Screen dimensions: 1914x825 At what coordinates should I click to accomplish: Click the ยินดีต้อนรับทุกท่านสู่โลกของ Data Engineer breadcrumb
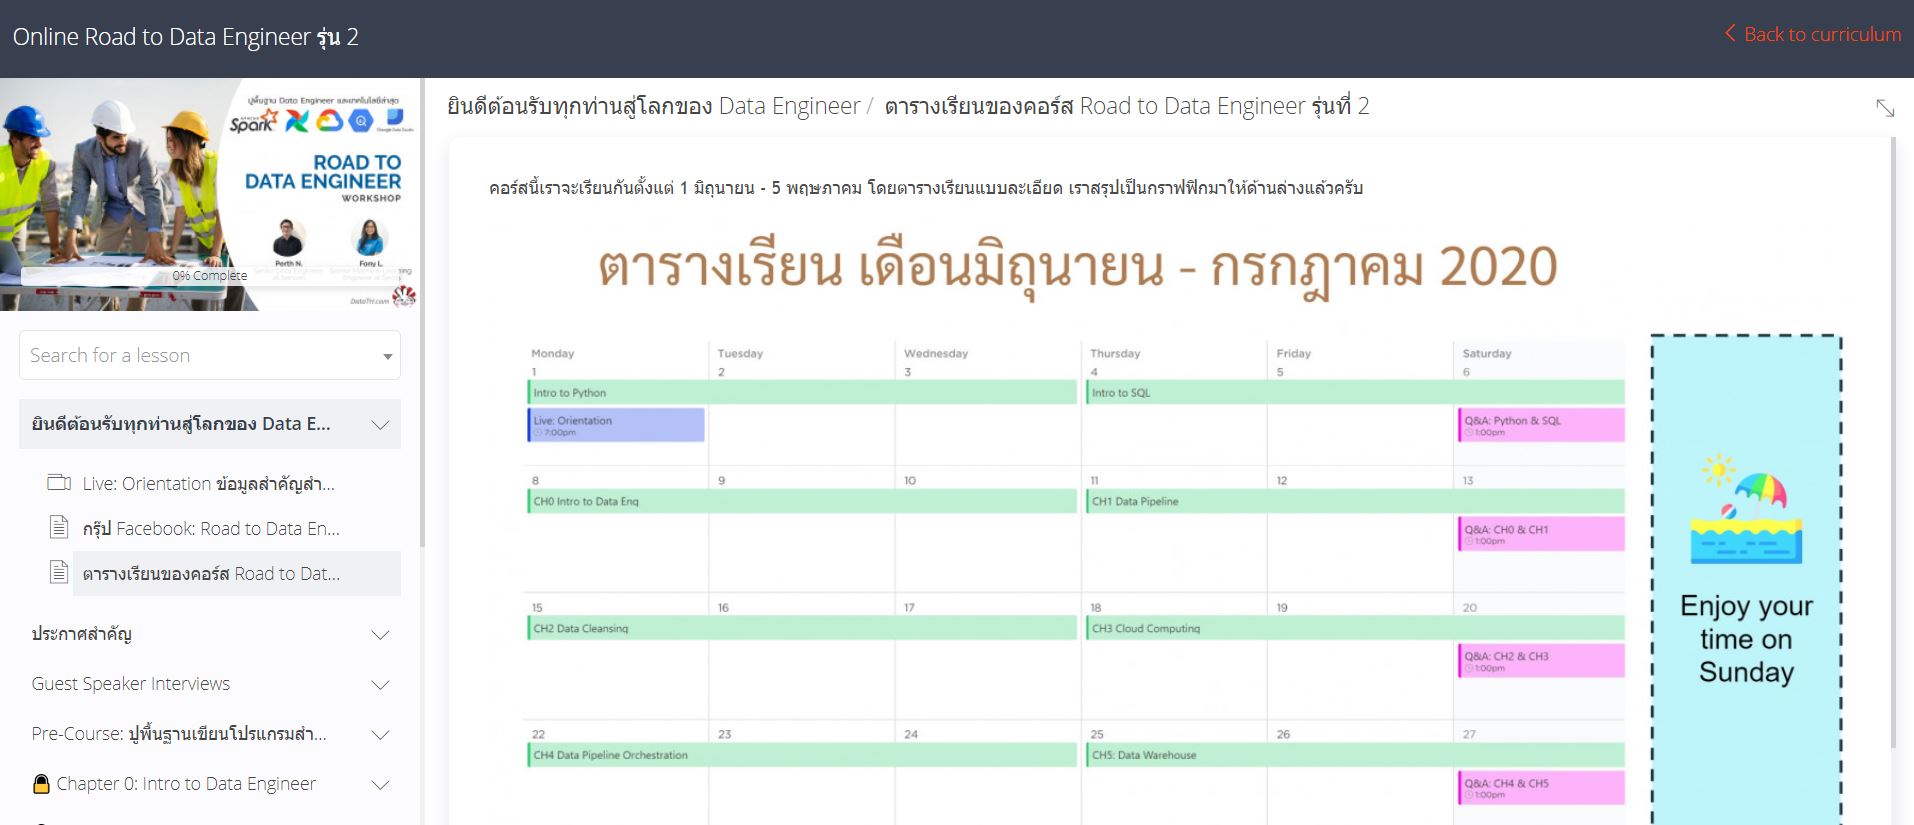(653, 106)
